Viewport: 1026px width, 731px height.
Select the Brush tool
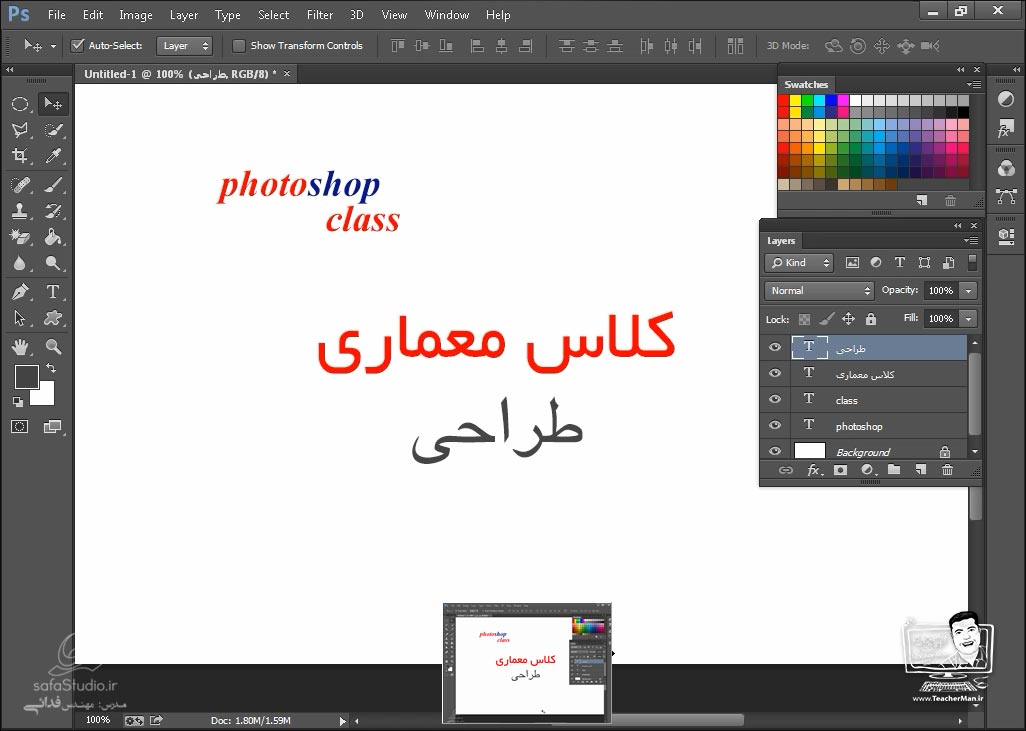point(53,185)
